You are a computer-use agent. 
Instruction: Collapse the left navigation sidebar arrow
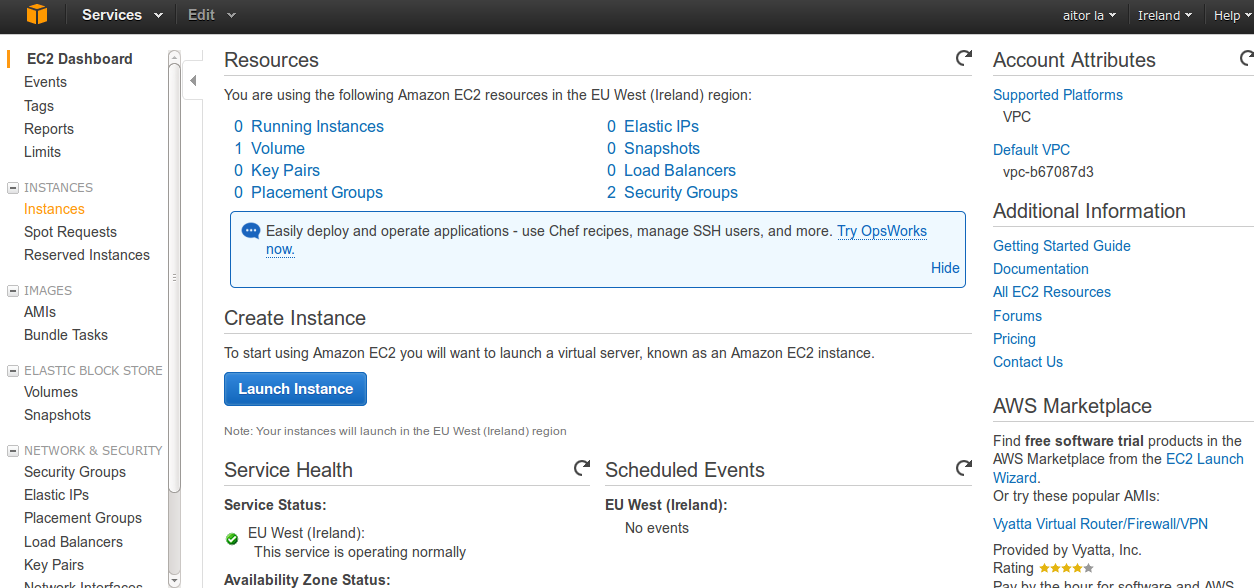point(193,81)
